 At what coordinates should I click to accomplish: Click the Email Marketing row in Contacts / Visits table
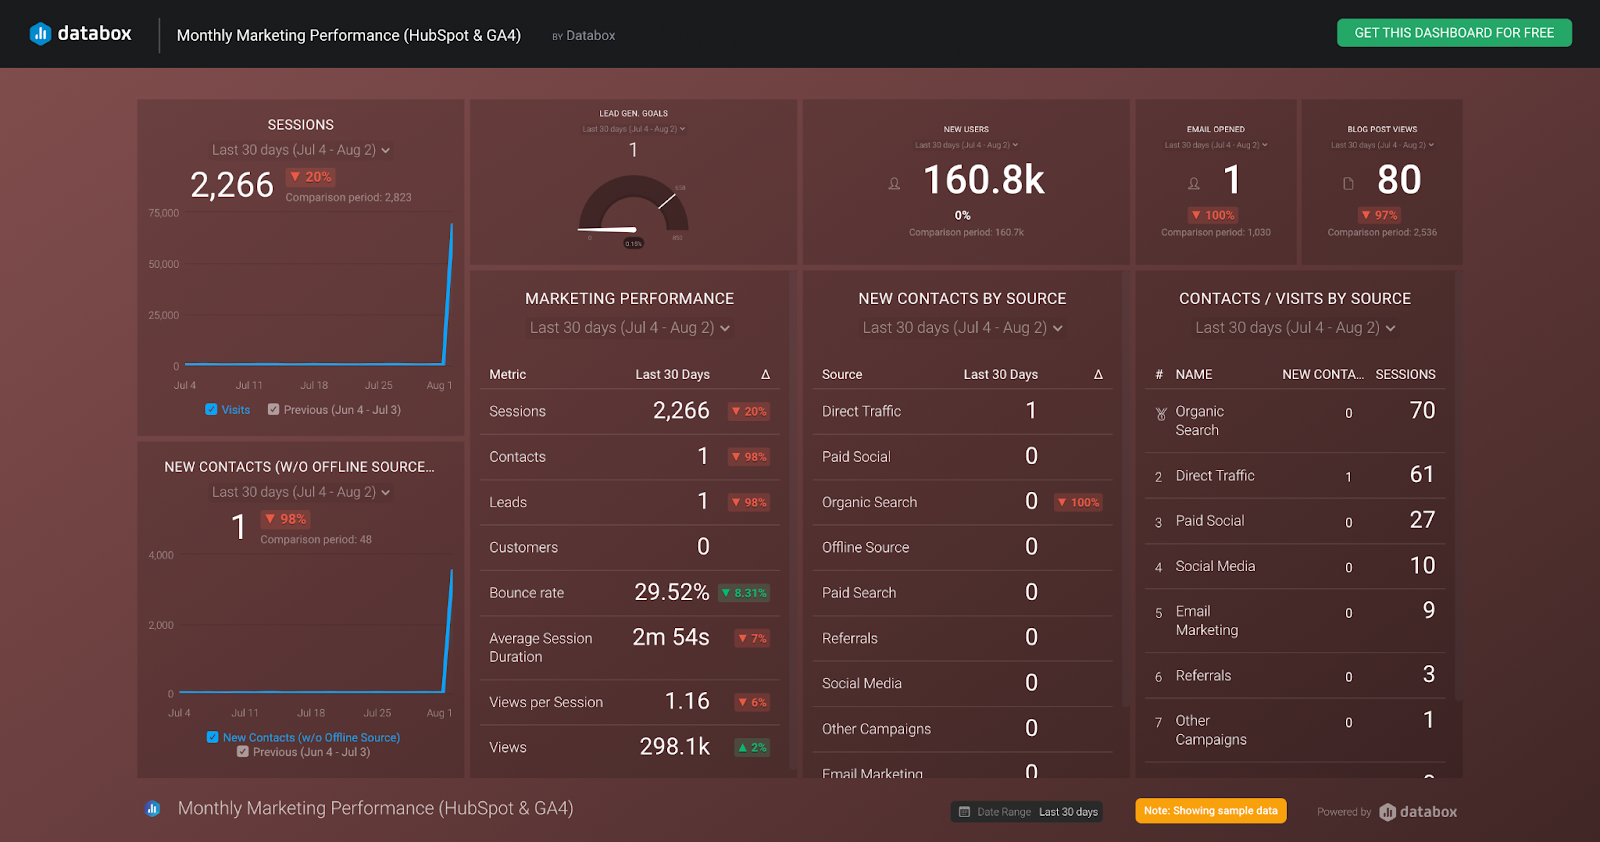pos(1295,621)
